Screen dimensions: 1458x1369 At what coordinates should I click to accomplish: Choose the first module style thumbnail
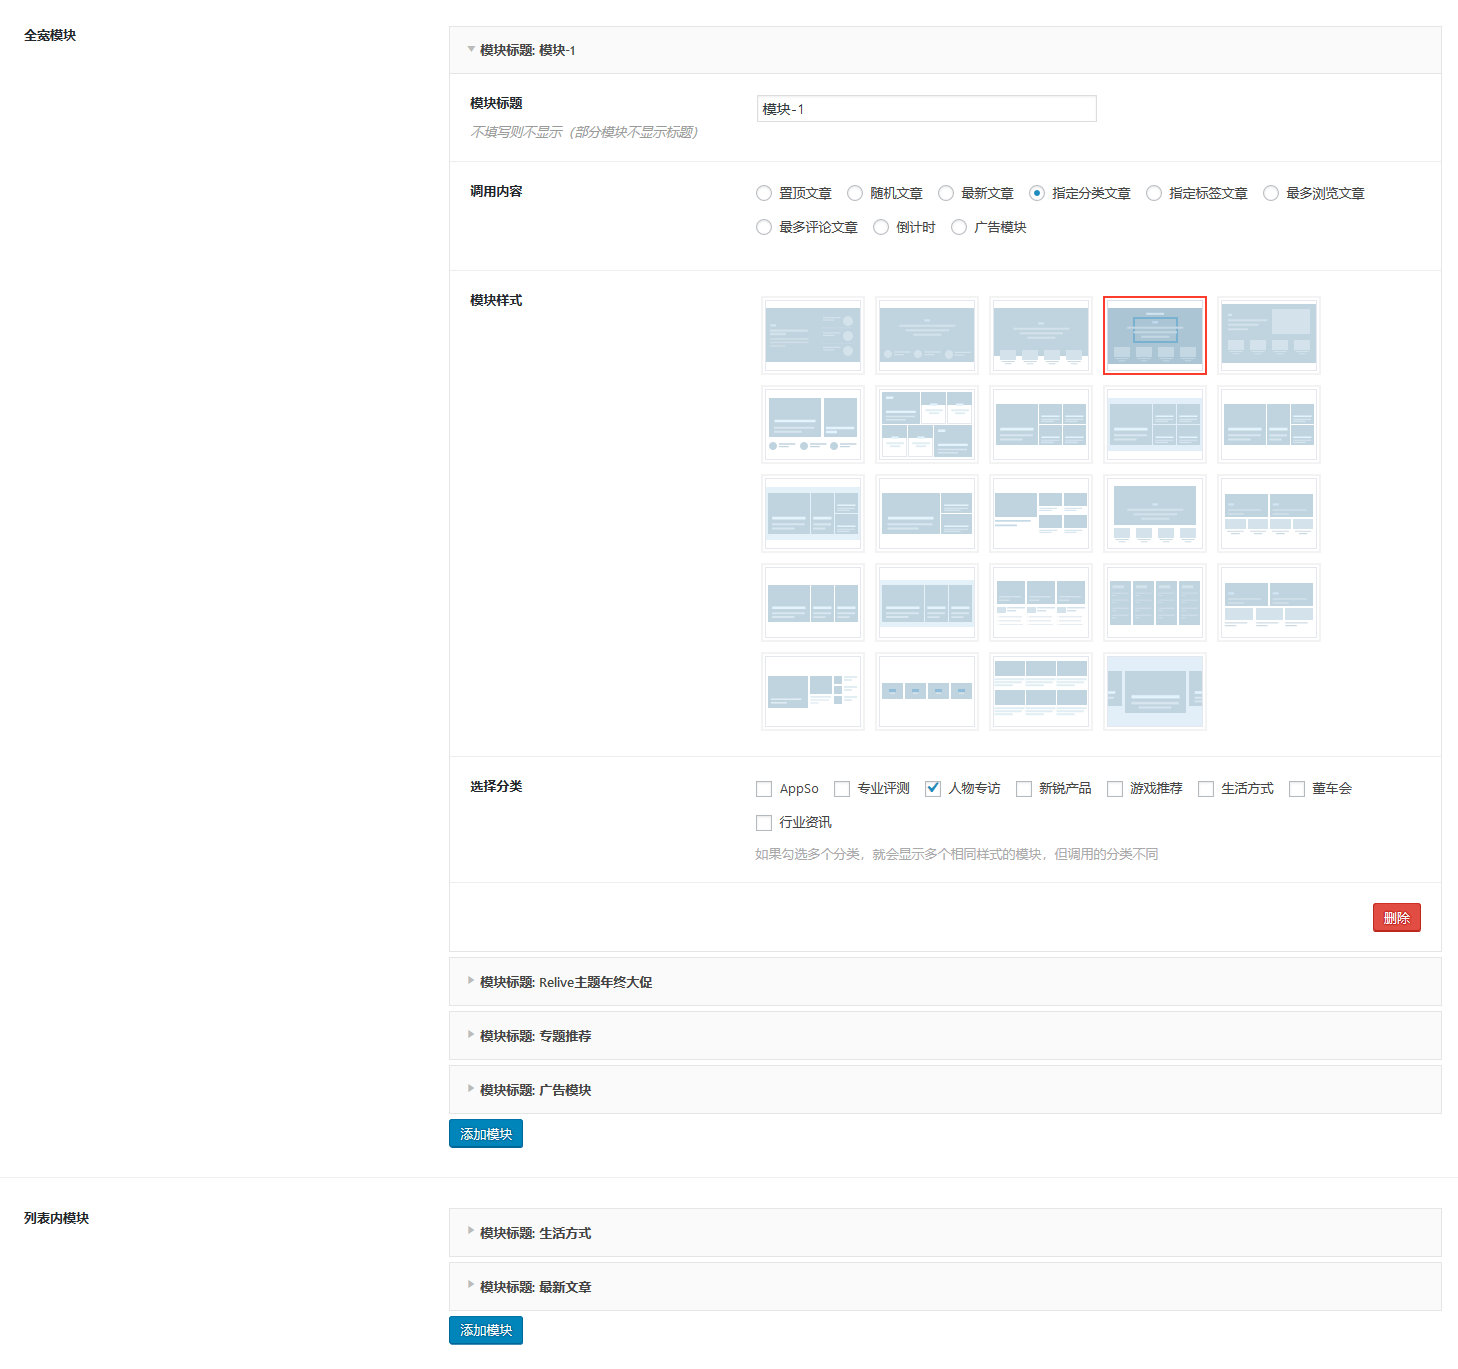coord(812,336)
